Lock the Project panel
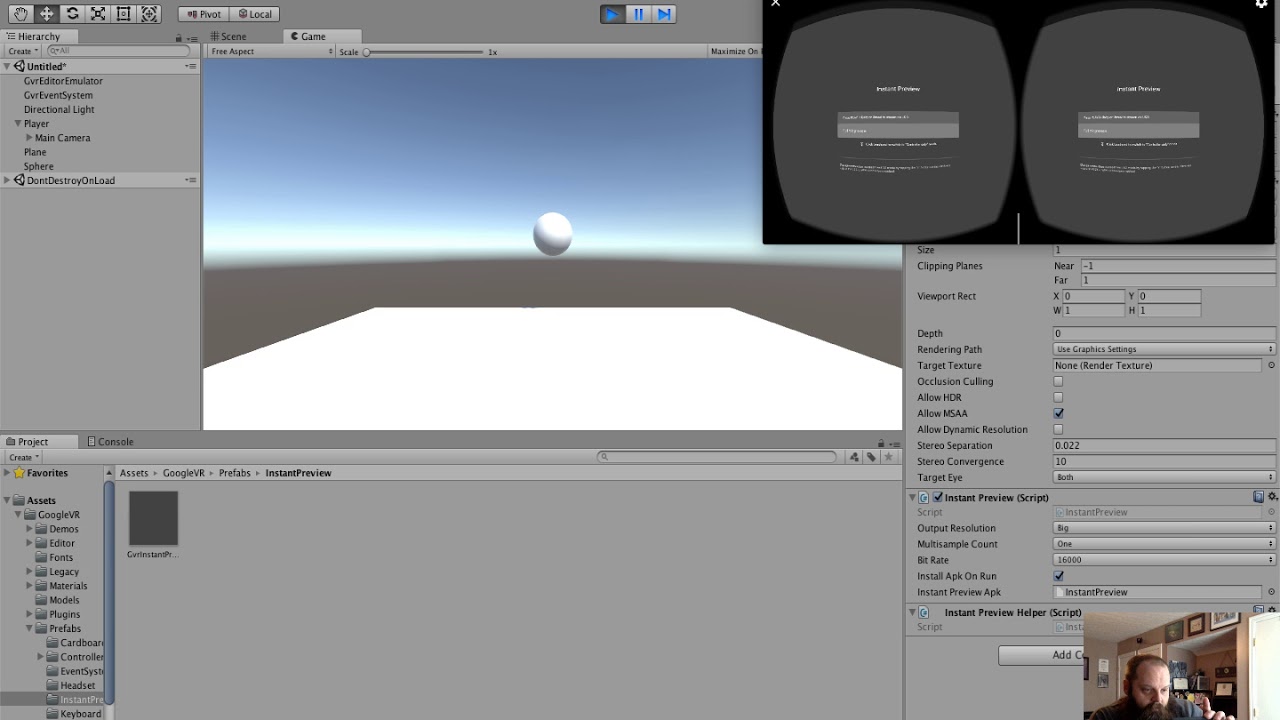1280x720 pixels. pos(881,442)
